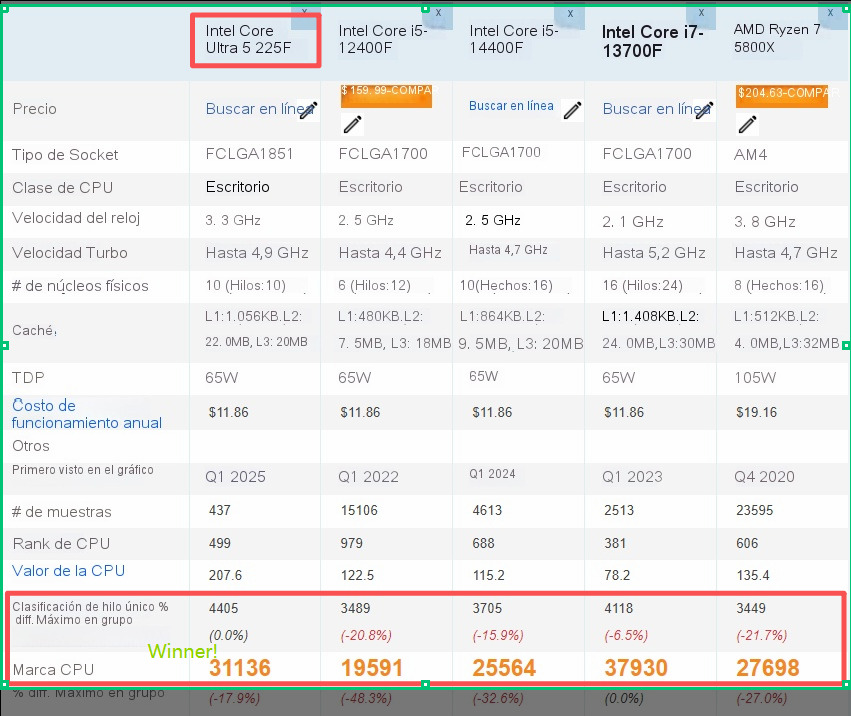Remove Intel Core Ultra 5 225F column with x

[304, 11]
